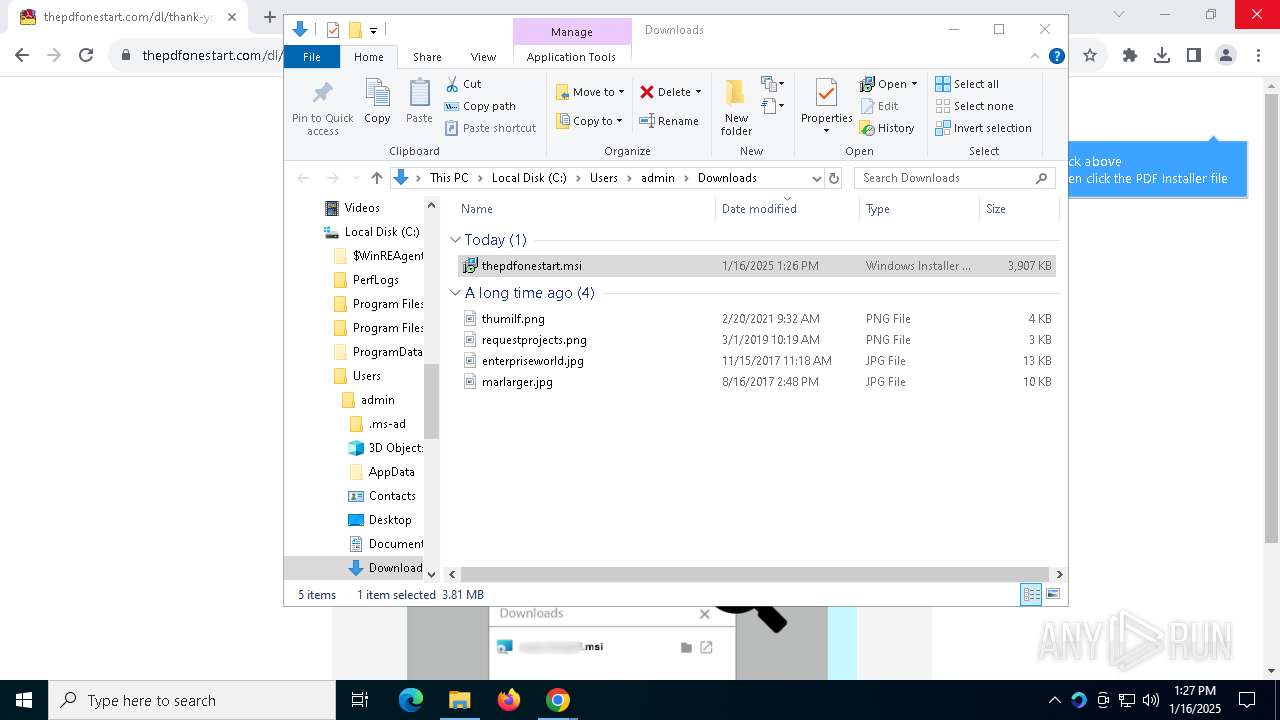1280x720 pixels.
Task: Open the Windows Start menu
Action: 24,700
